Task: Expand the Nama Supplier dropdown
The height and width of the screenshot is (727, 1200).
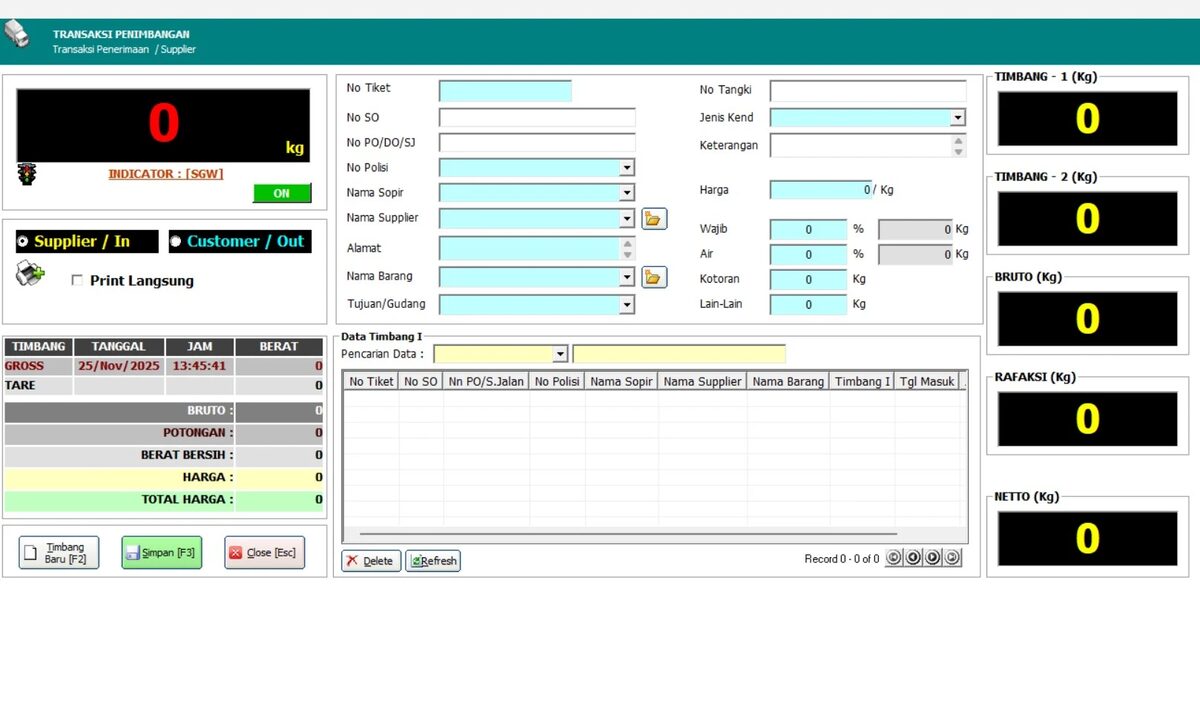Action: [x=627, y=218]
